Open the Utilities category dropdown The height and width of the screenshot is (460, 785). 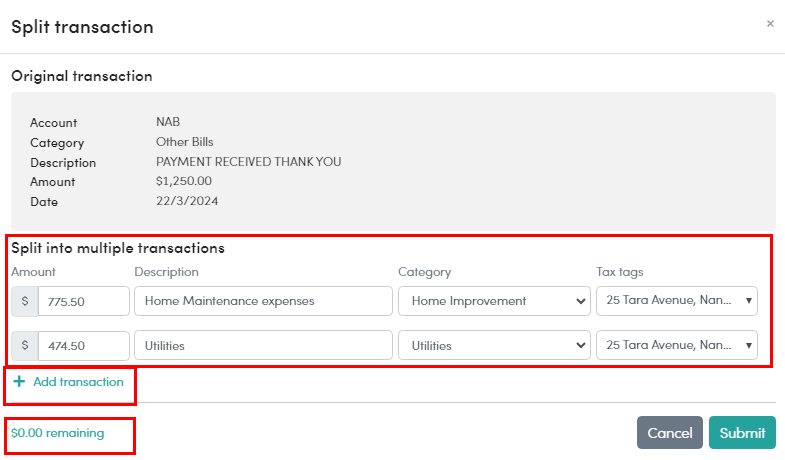click(x=494, y=345)
